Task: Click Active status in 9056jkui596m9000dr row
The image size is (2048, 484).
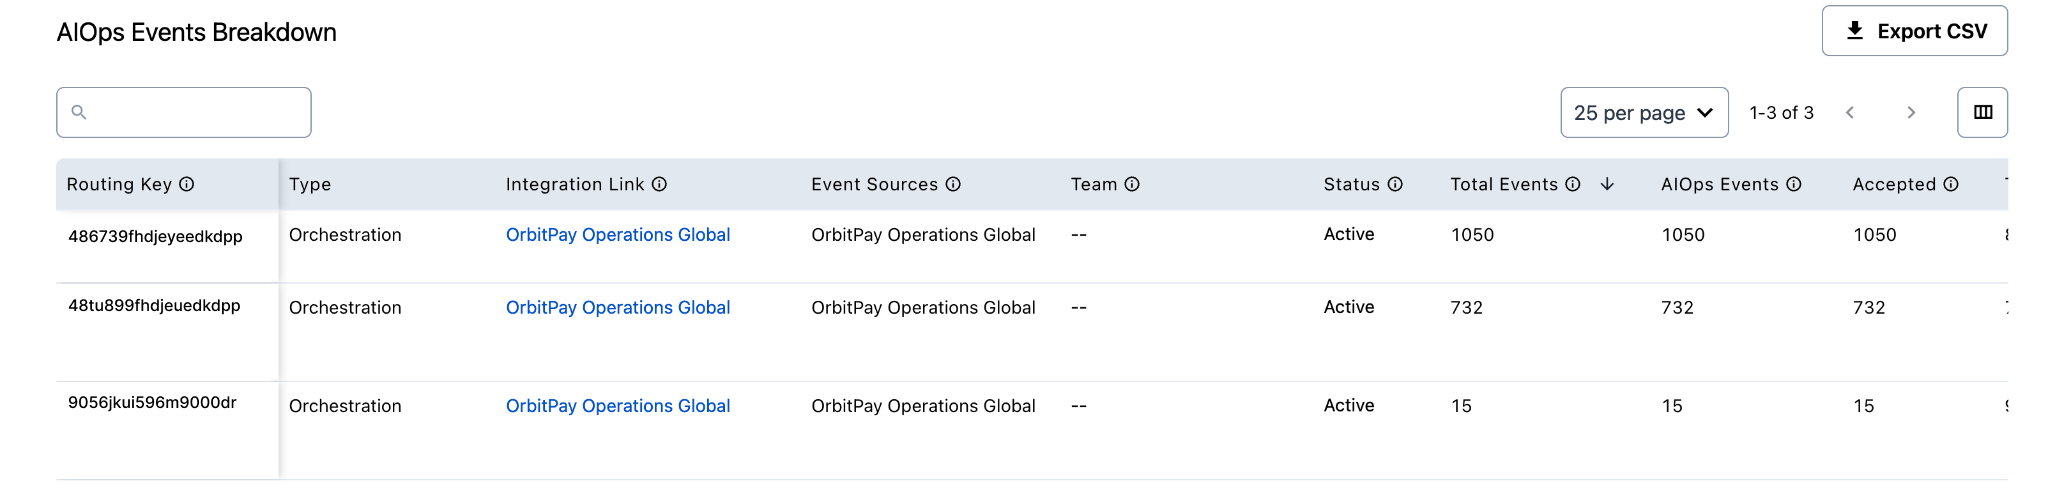Action: (x=1349, y=405)
